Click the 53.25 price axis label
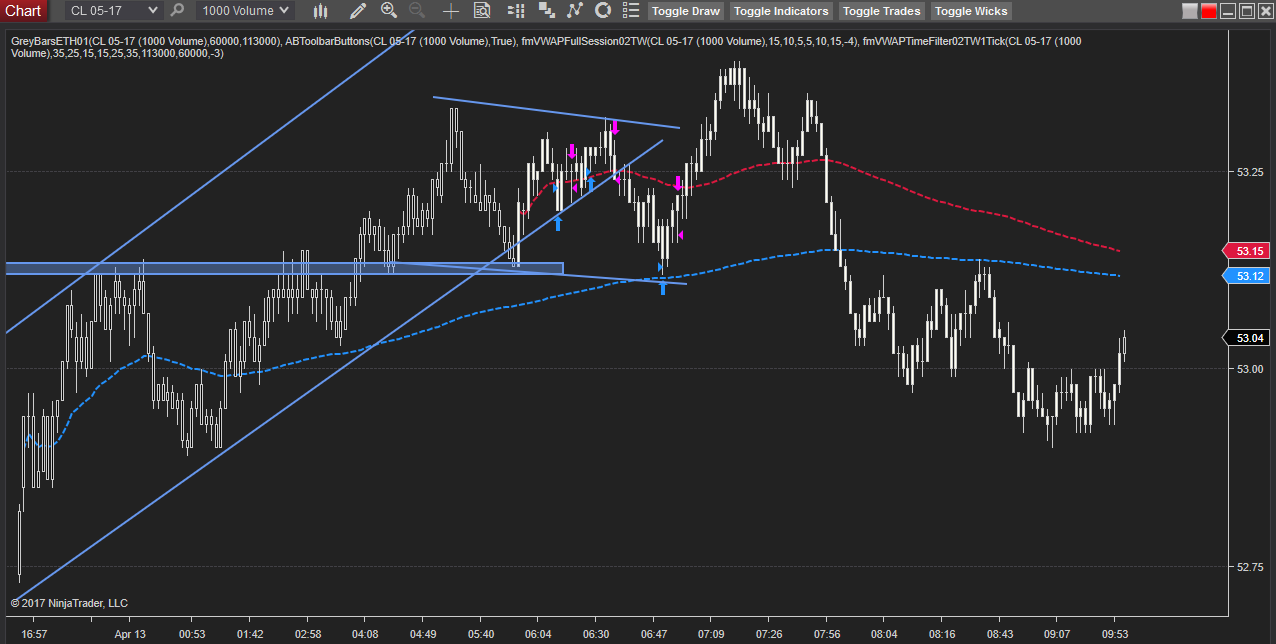Screen dimensions: 1276x644 1250,172
